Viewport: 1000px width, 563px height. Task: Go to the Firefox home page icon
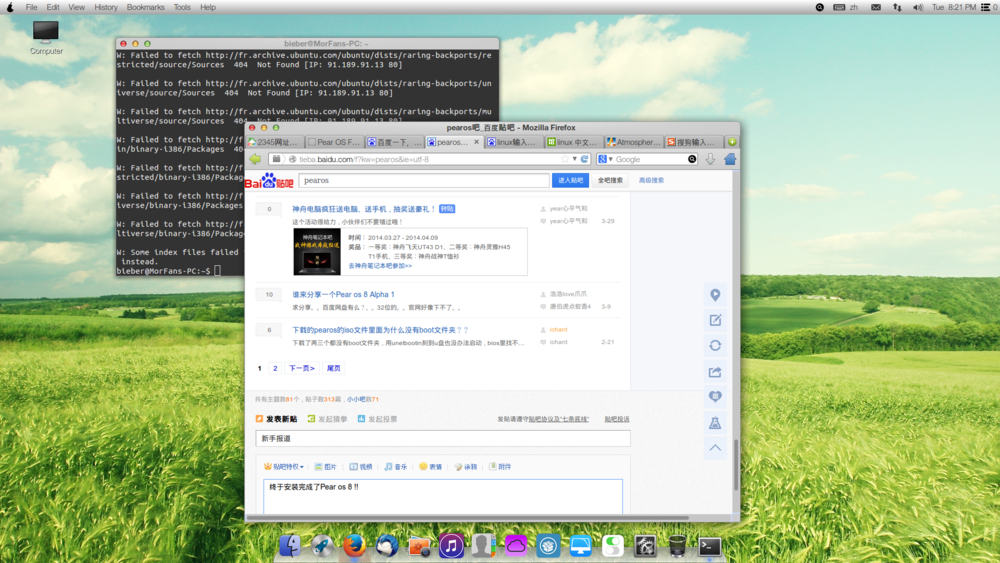730,159
